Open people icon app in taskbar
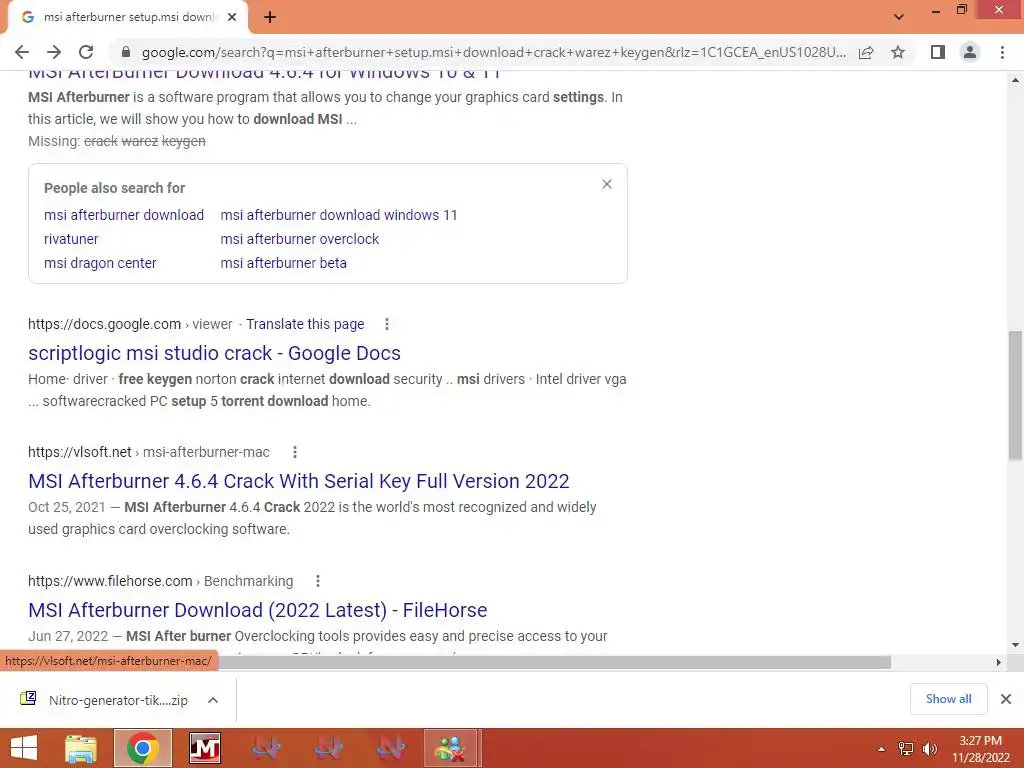Screen dimensions: 1024x768 click(x=452, y=748)
